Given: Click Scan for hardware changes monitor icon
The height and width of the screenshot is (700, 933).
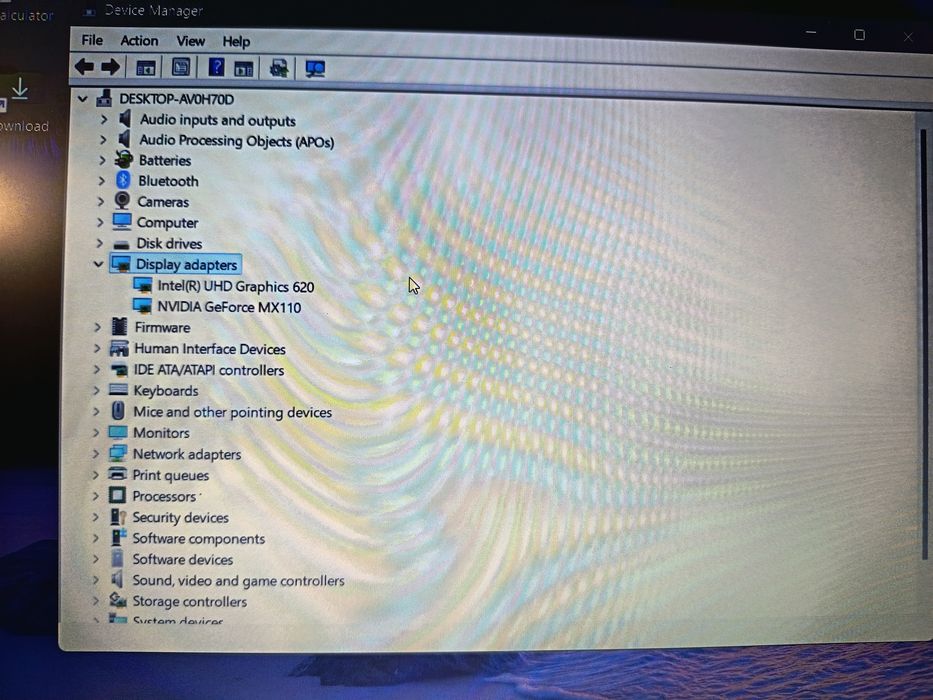Looking at the screenshot, I should tap(315, 69).
